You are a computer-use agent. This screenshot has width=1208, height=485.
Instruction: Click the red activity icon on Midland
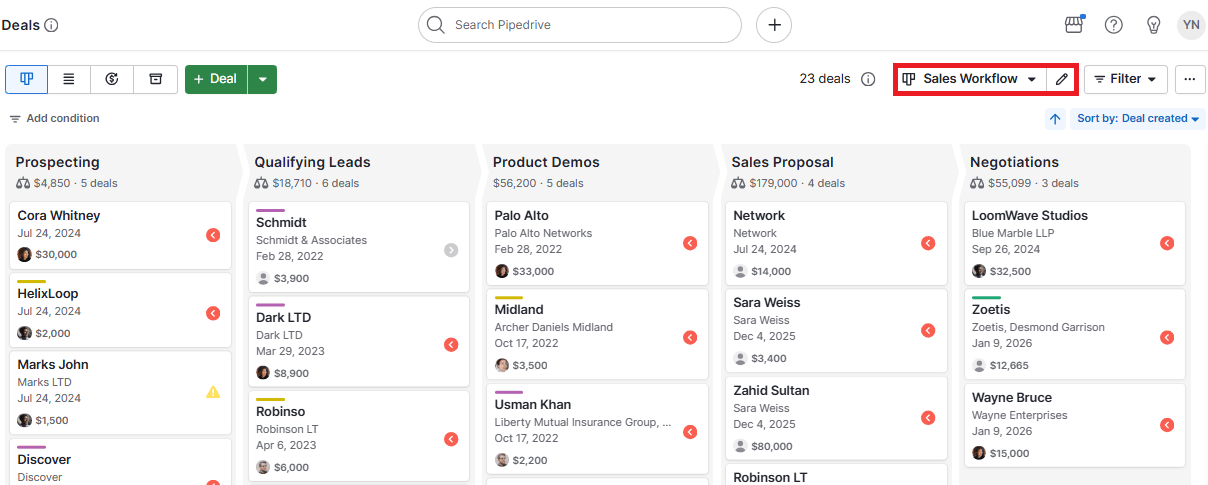[690, 337]
